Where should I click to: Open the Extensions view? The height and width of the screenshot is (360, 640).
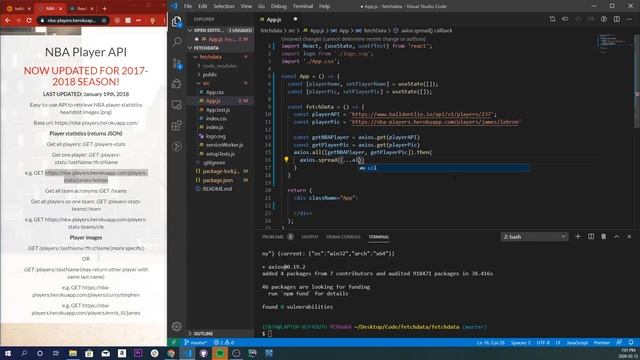click(177, 125)
